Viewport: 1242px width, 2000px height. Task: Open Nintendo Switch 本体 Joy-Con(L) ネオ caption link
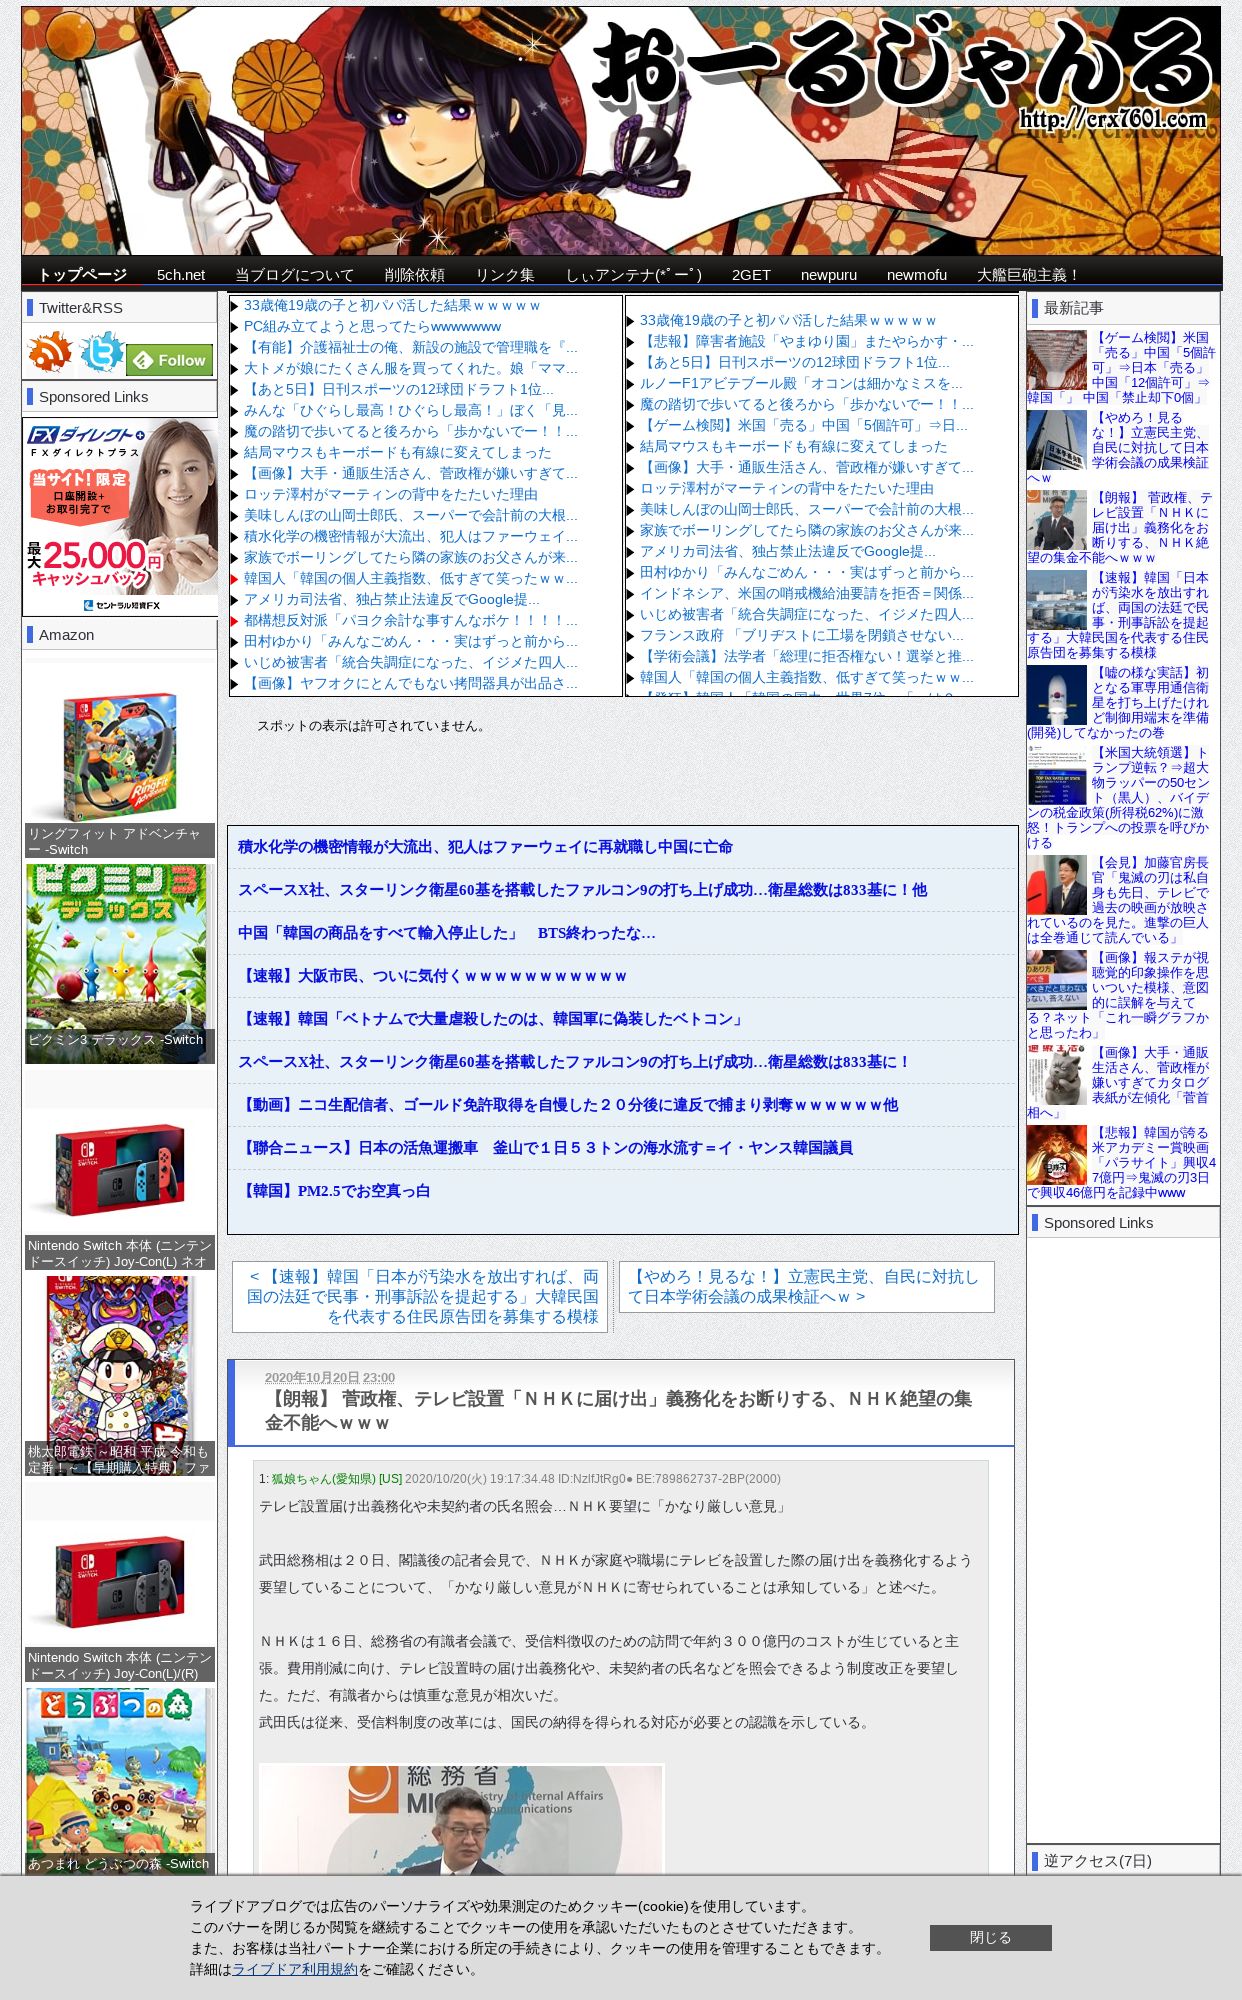coord(120,1253)
